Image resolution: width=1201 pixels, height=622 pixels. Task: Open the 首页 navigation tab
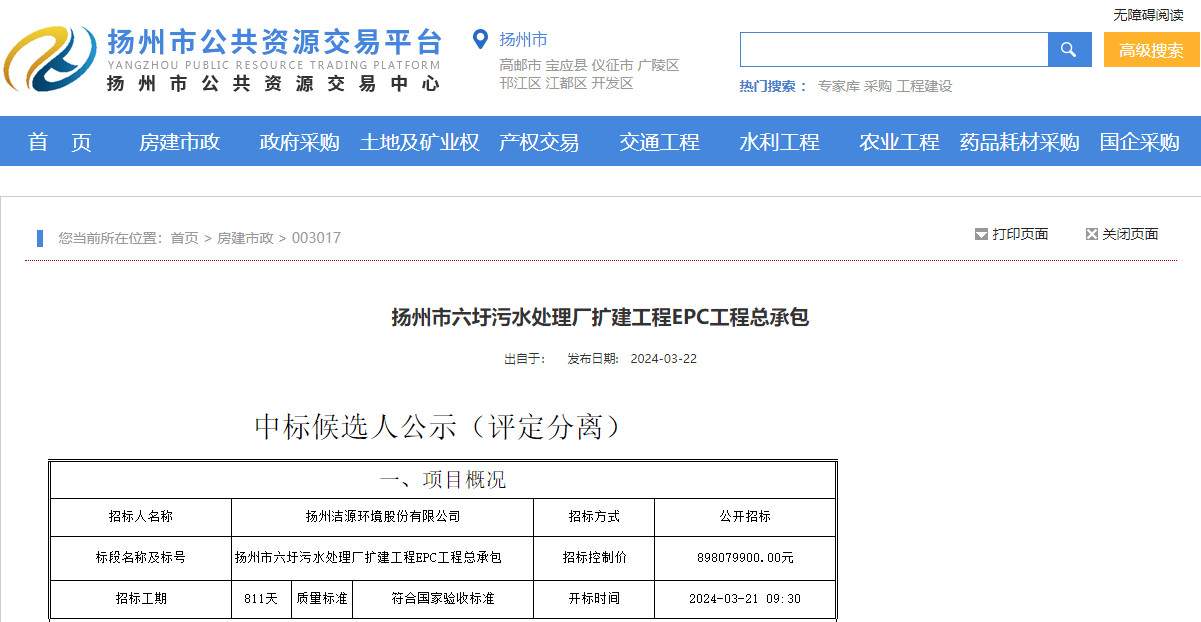pyautogui.click(x=60, y=142)
